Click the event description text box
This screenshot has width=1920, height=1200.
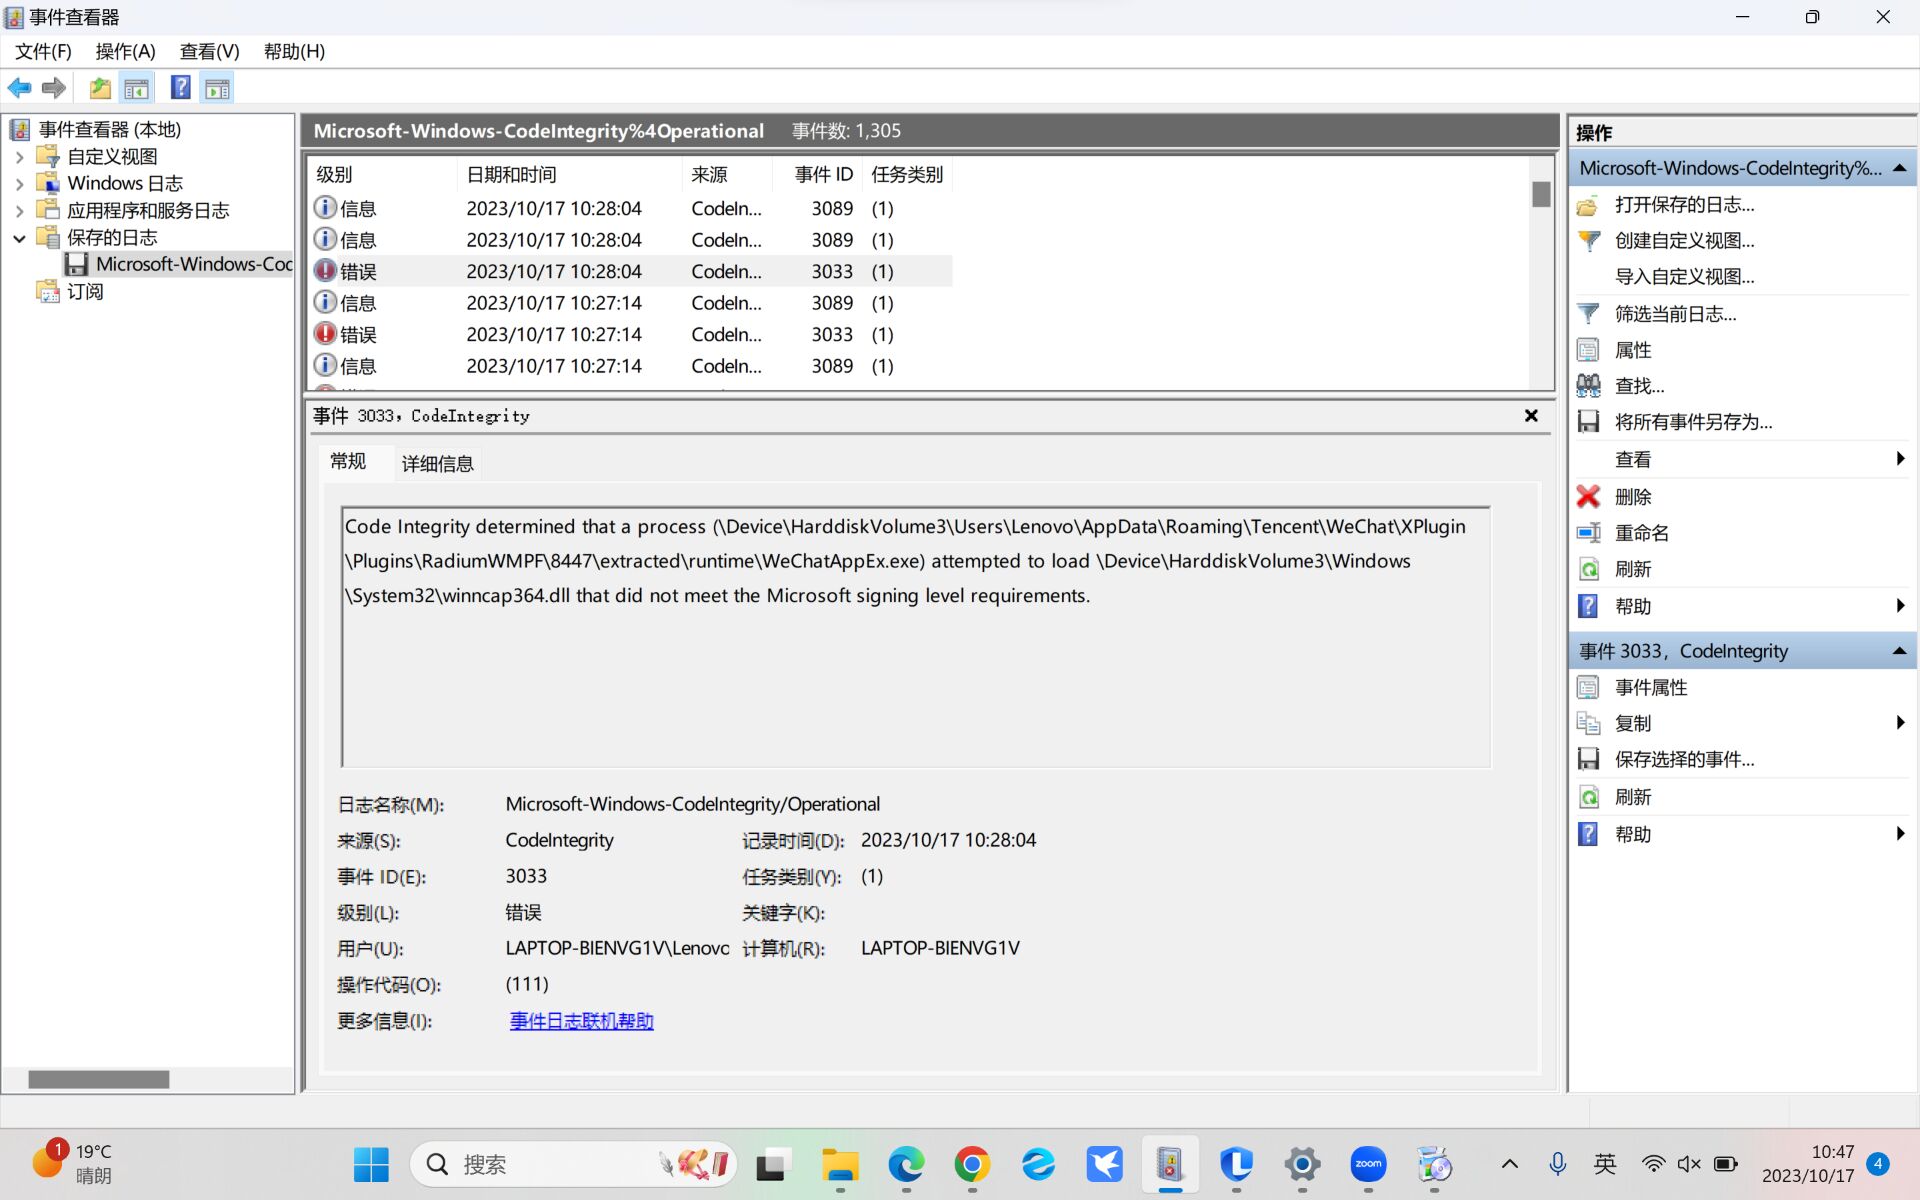pyautogui.click(x=916, y=638)
